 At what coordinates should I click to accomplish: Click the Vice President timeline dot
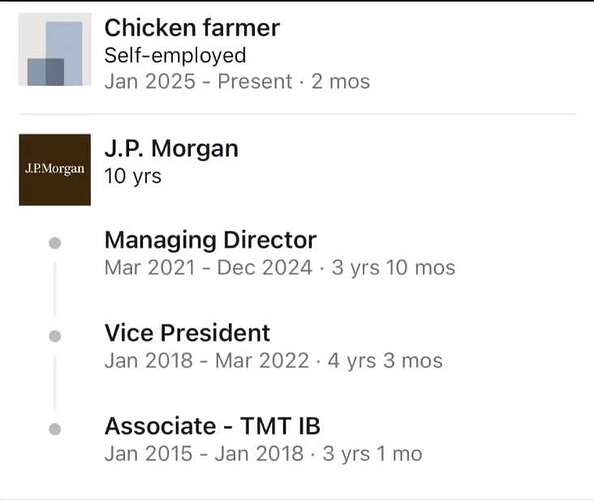pyautogui.click(x=55, y=336)
